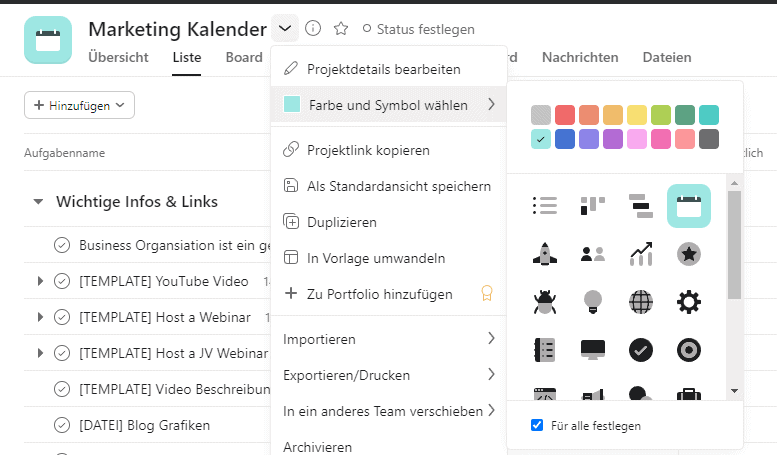Pick the yellow color swatch

637,115
